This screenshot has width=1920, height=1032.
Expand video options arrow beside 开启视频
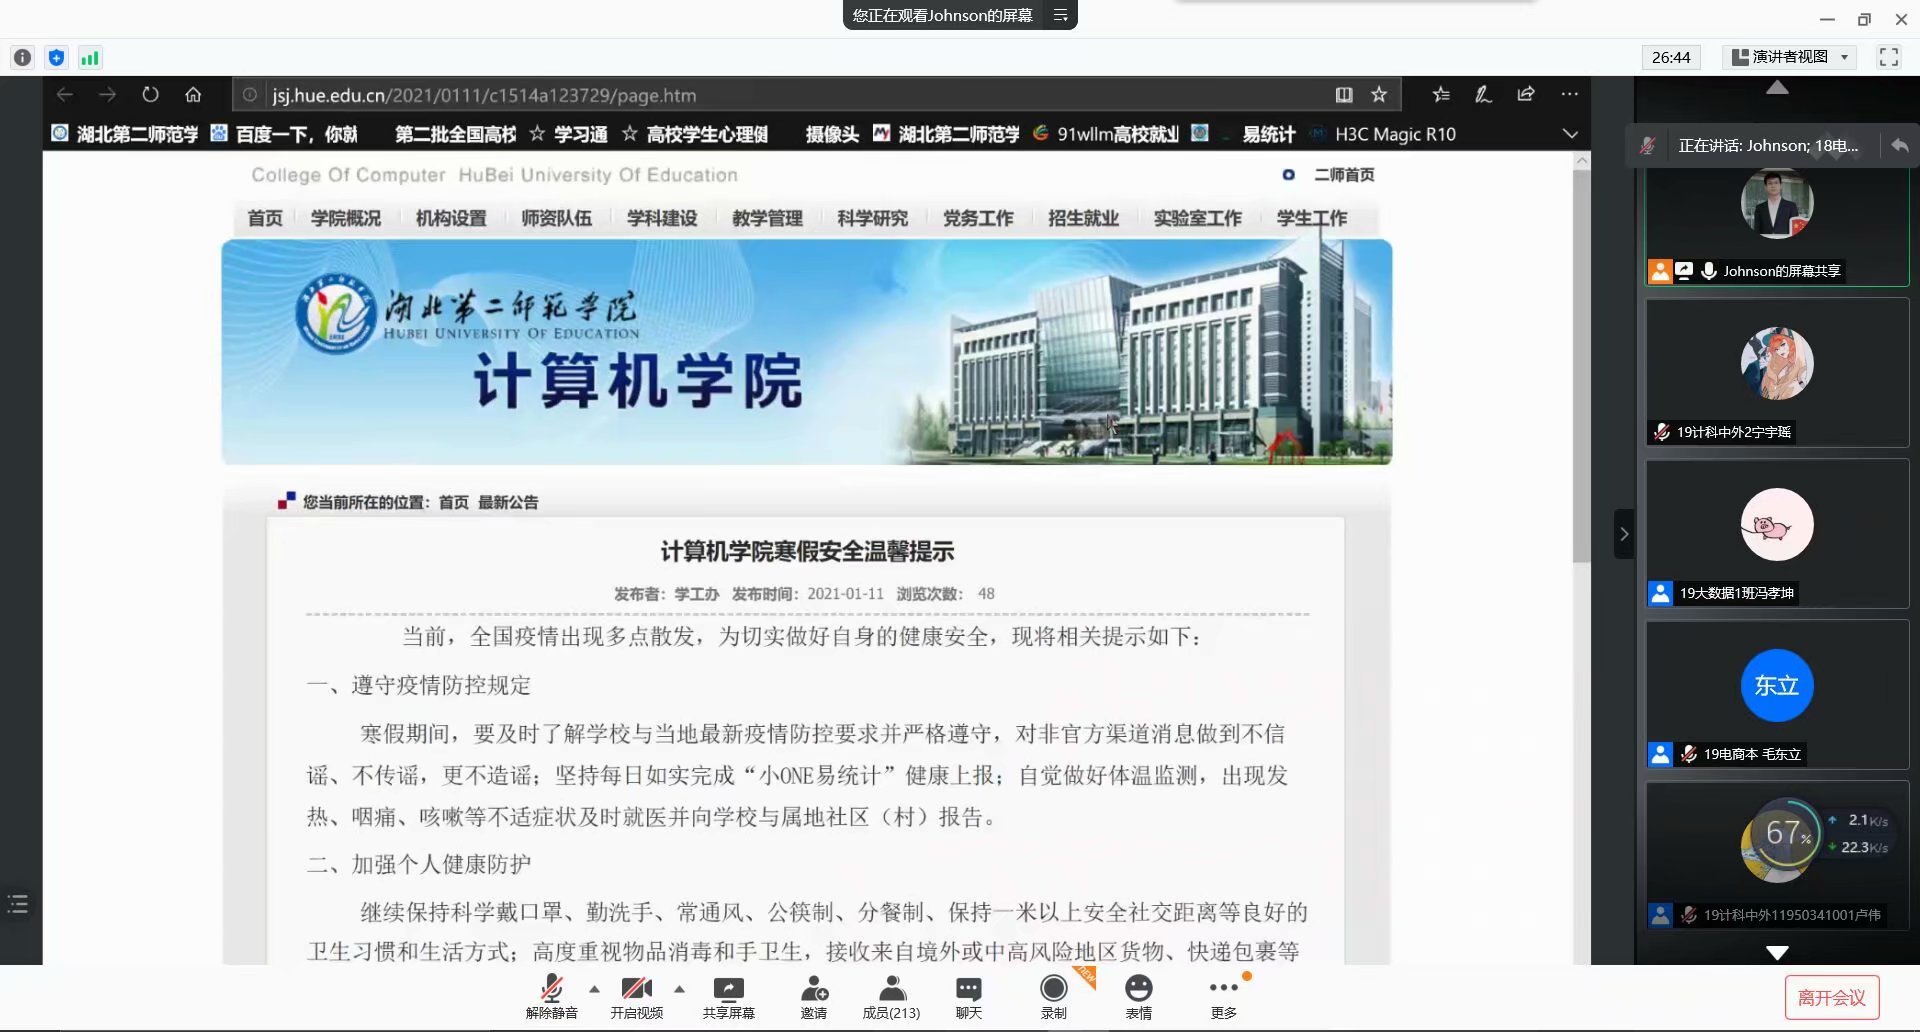tap(680, 989)
